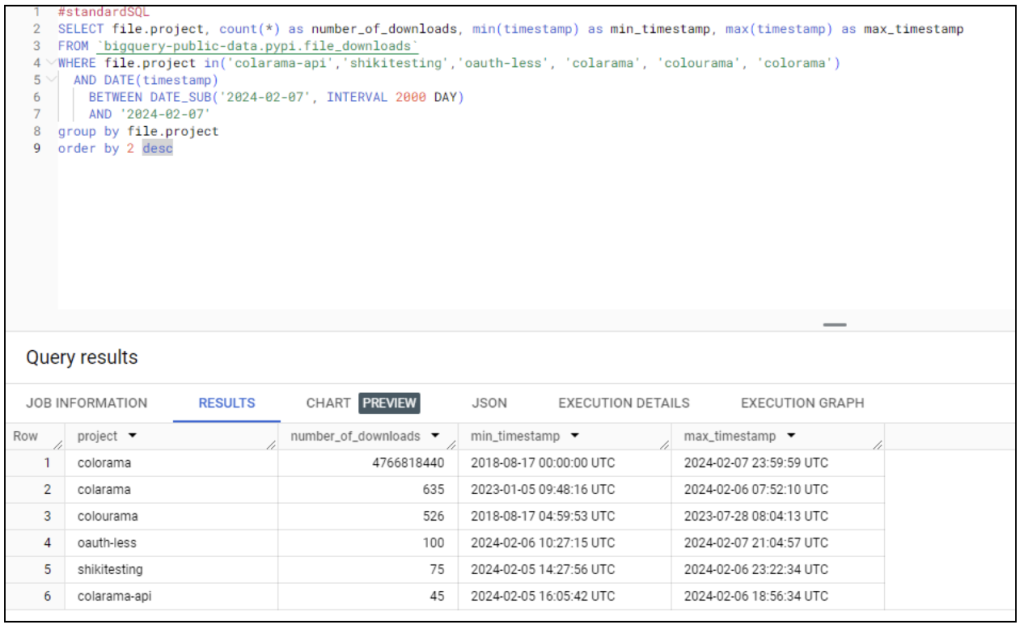Open the max_timestamp column menu arrow
This screenshot has height=629, width=1024.
[x=791, y=436]
